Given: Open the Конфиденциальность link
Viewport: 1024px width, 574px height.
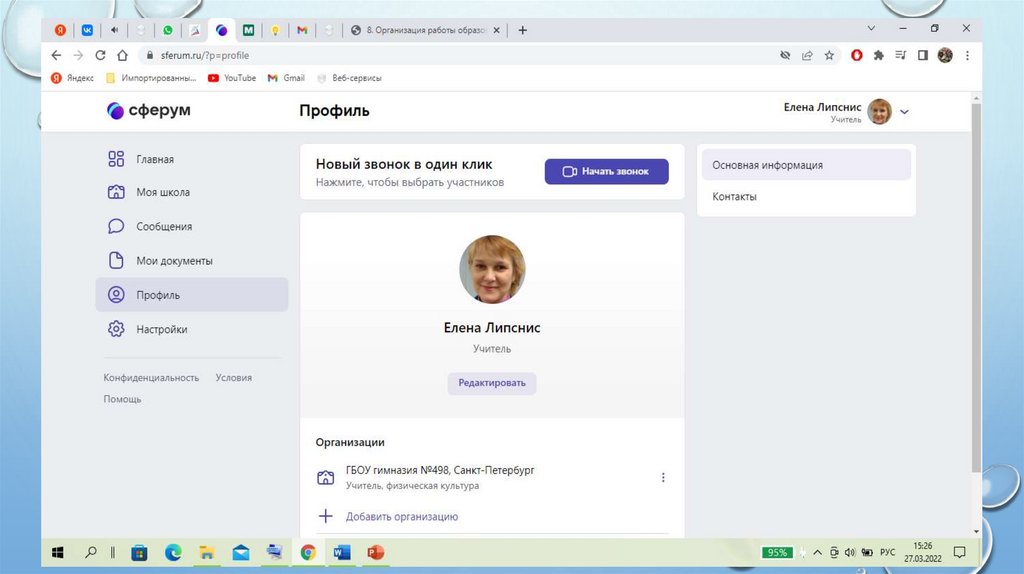Looking at the screenshot, I should pos(151,378).
